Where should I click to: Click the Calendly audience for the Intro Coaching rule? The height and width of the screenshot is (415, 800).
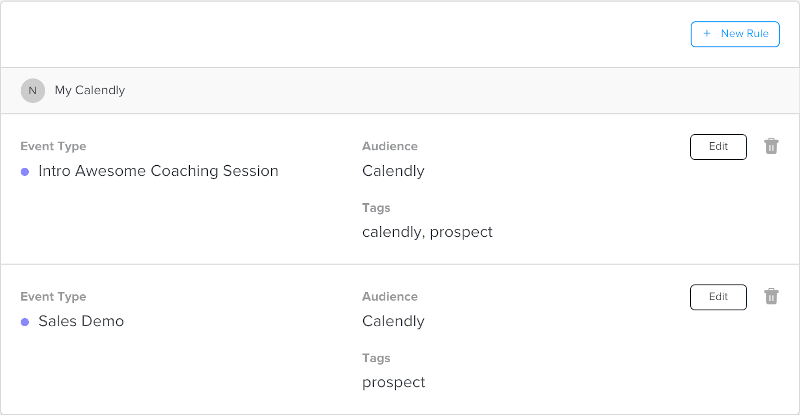pyautogui.click(x=393, y=171)
